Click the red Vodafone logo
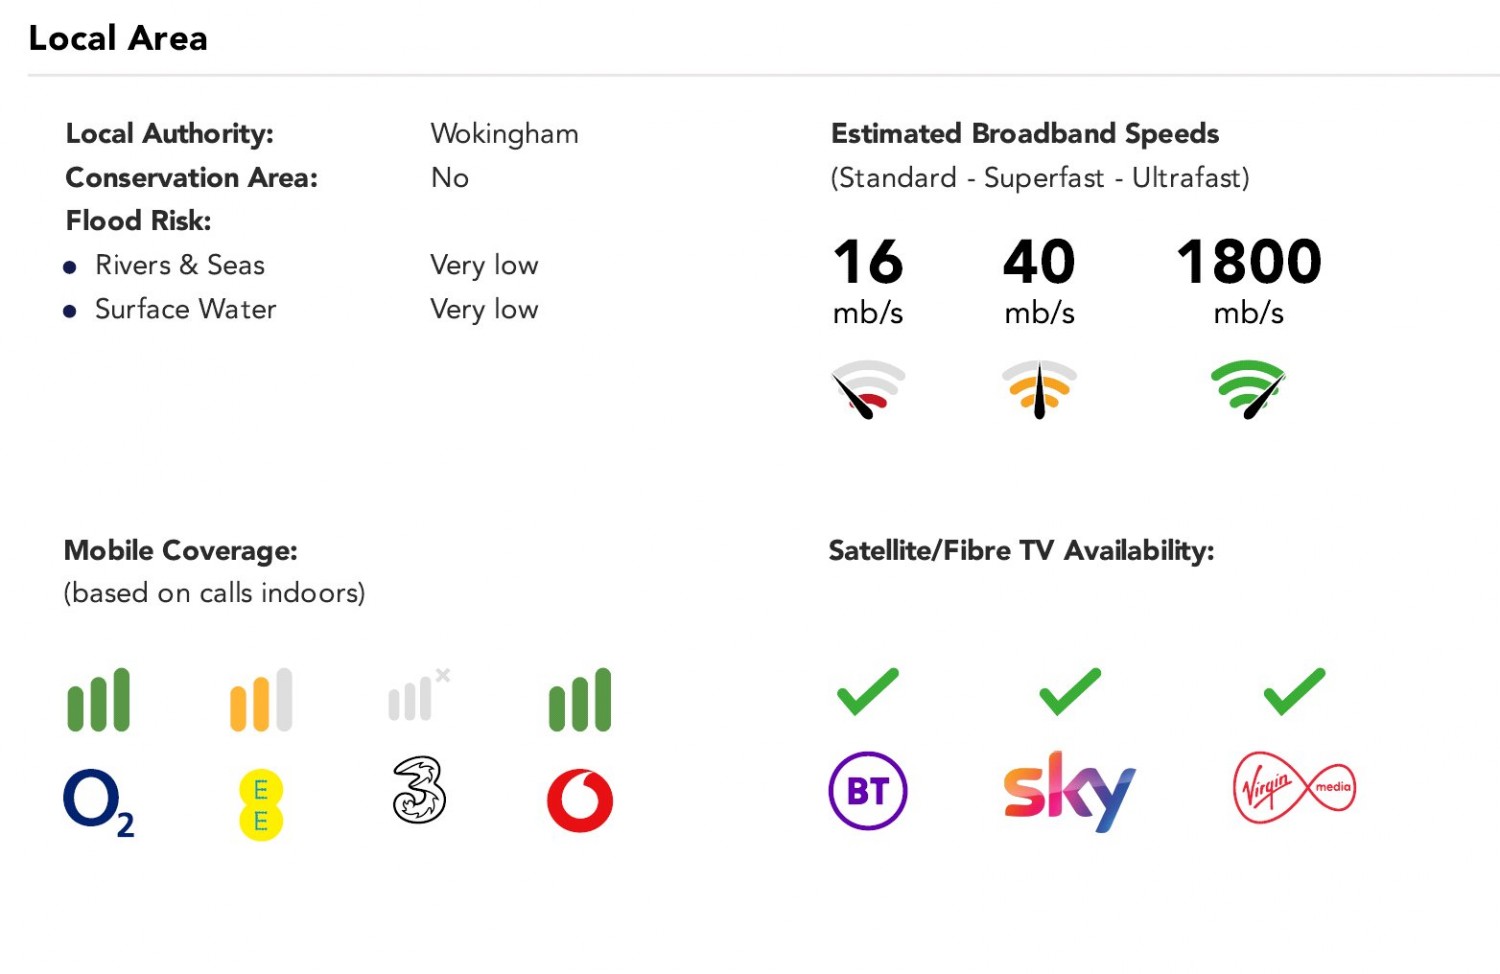Viewport: 1500px width, 974px height. (x=580, y=800)
